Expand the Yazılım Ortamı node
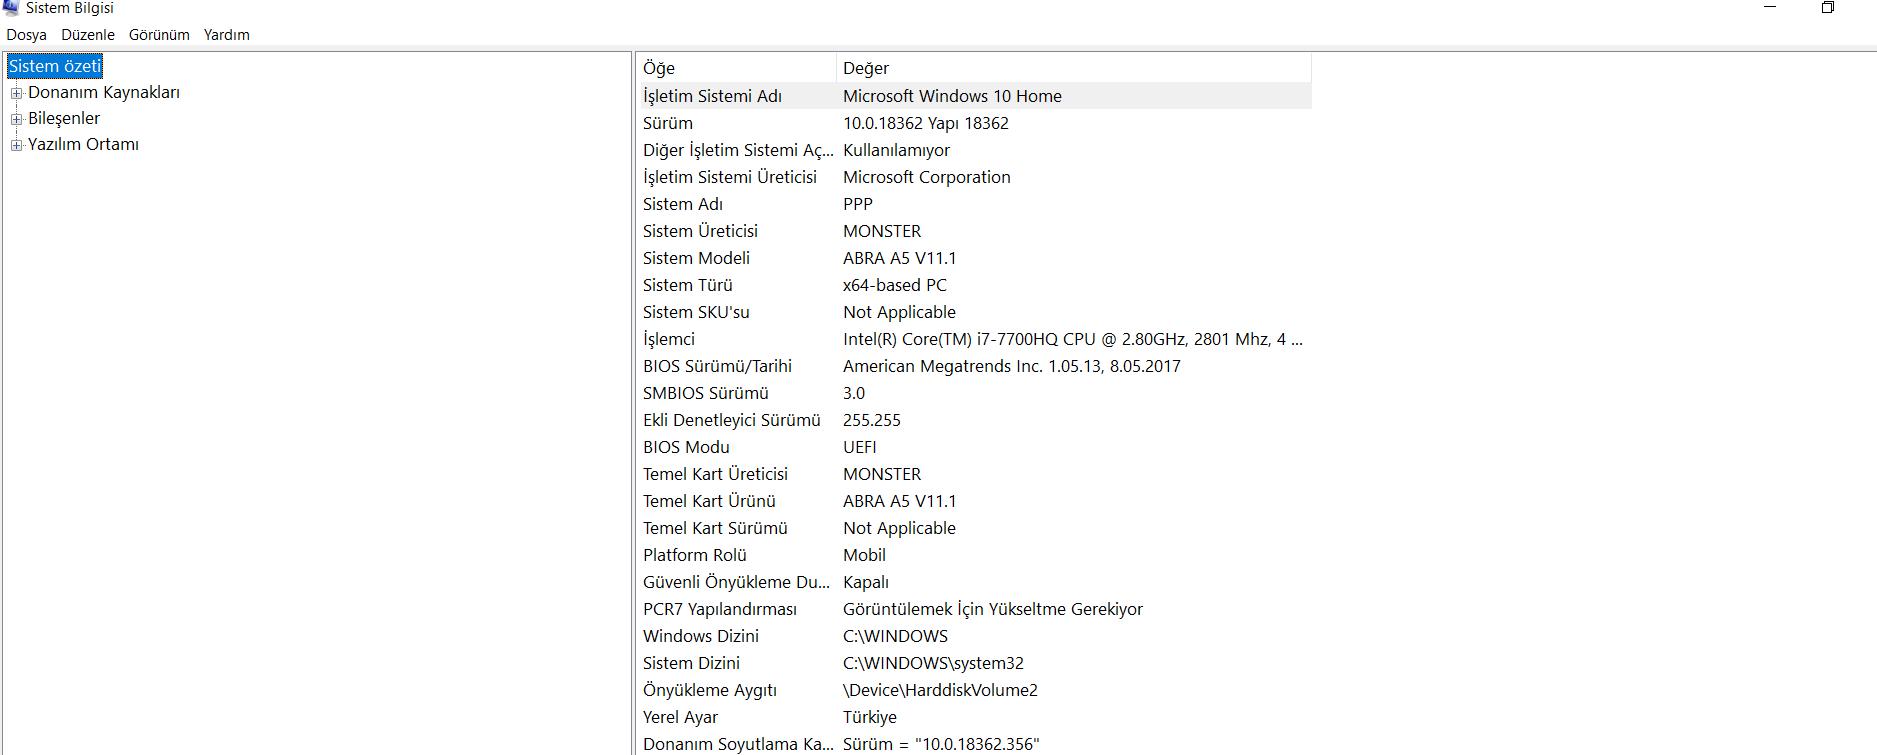This screenshot has width=1877, height=755. [x=16, y=145]
